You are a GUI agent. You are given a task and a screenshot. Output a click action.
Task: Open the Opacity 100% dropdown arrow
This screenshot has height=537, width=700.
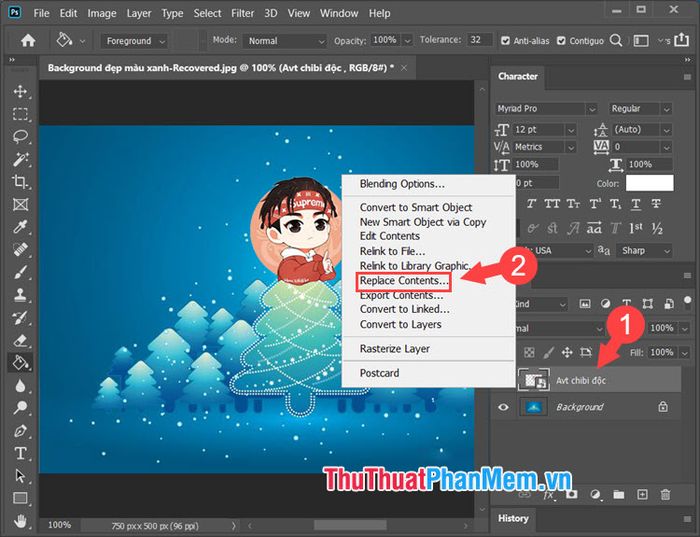(407, 41)
